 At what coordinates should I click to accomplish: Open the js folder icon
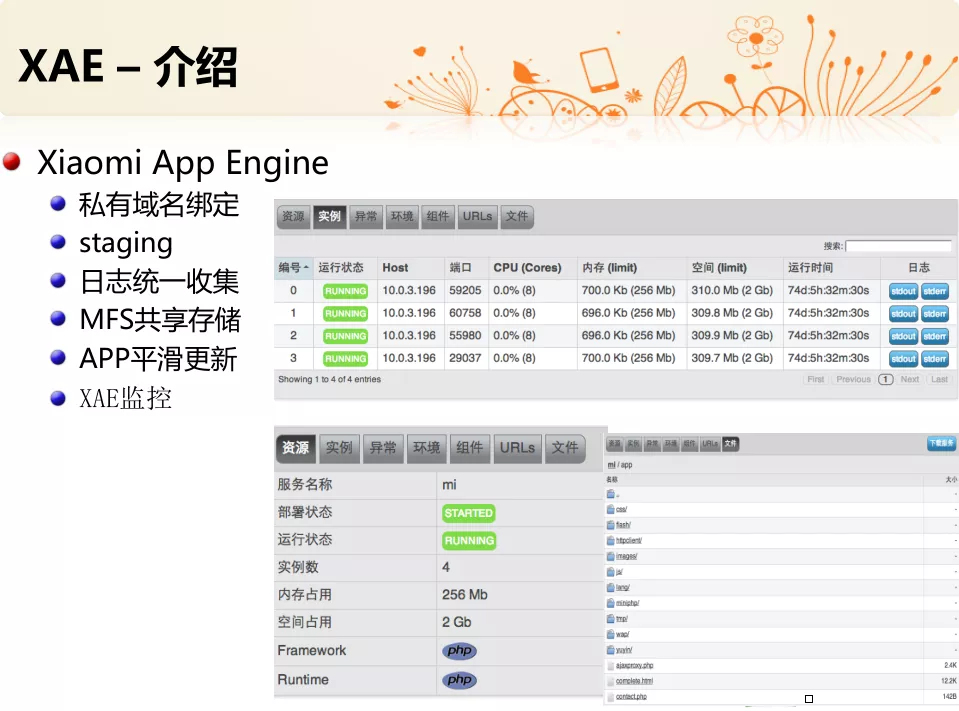610,572
